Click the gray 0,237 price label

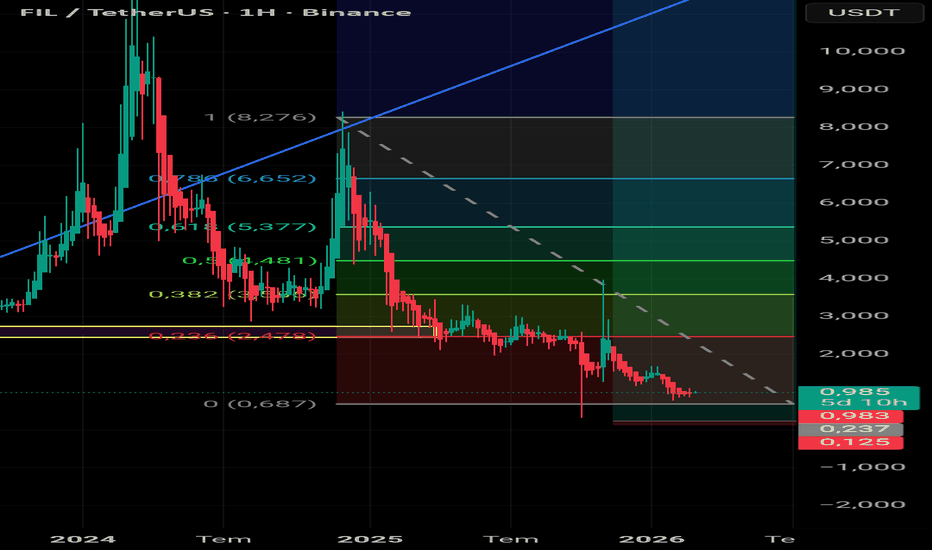pos(851,429)
